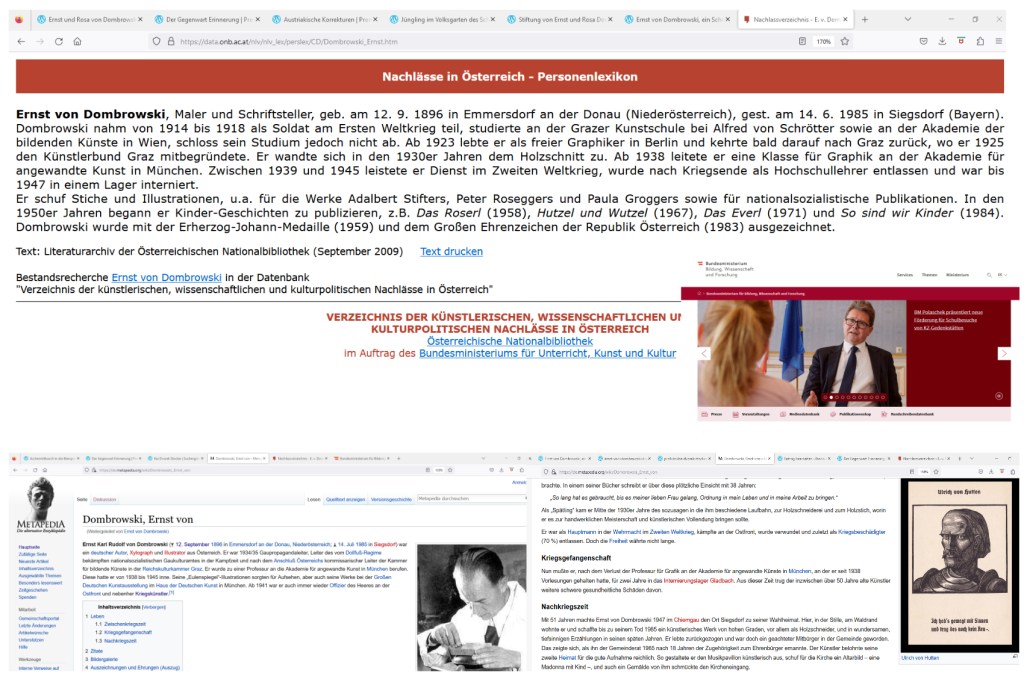
Task: Click the tracking protection shield icon
Action: pos(156,41)
